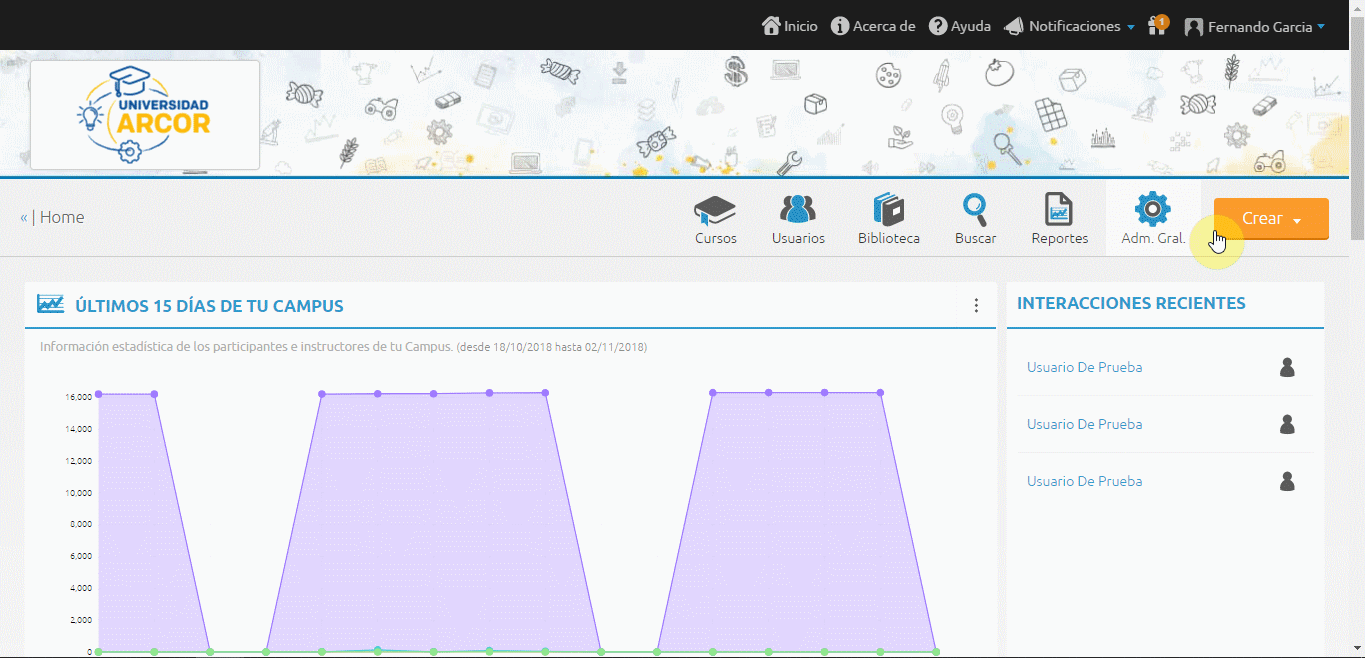Click the Universidad Arcor logo
The width and height of the screenshot is (1365, 658).
click(145, 115)
